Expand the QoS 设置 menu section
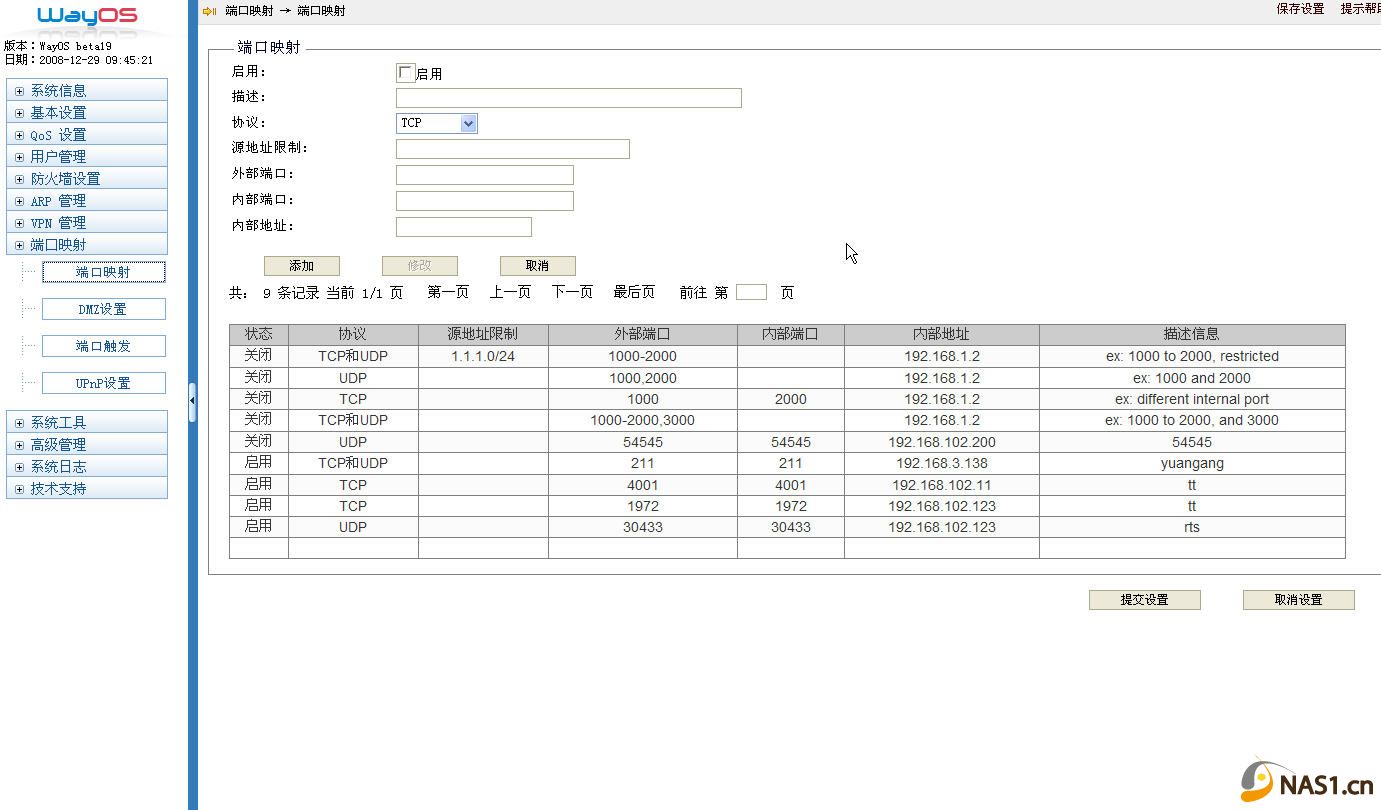The width and height of the screenshot is (1381, 810). 87,134
